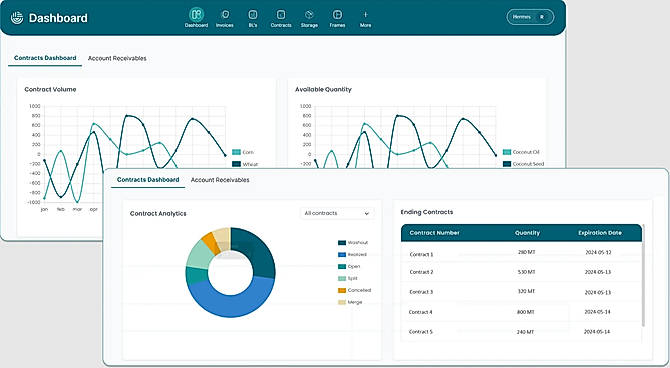
Task: Click the Merge legend color swatch
Action: [x=342, y=302]
